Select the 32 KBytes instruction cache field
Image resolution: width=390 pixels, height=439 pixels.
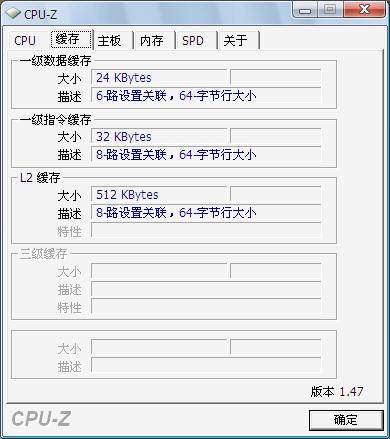tap(159, 137)
